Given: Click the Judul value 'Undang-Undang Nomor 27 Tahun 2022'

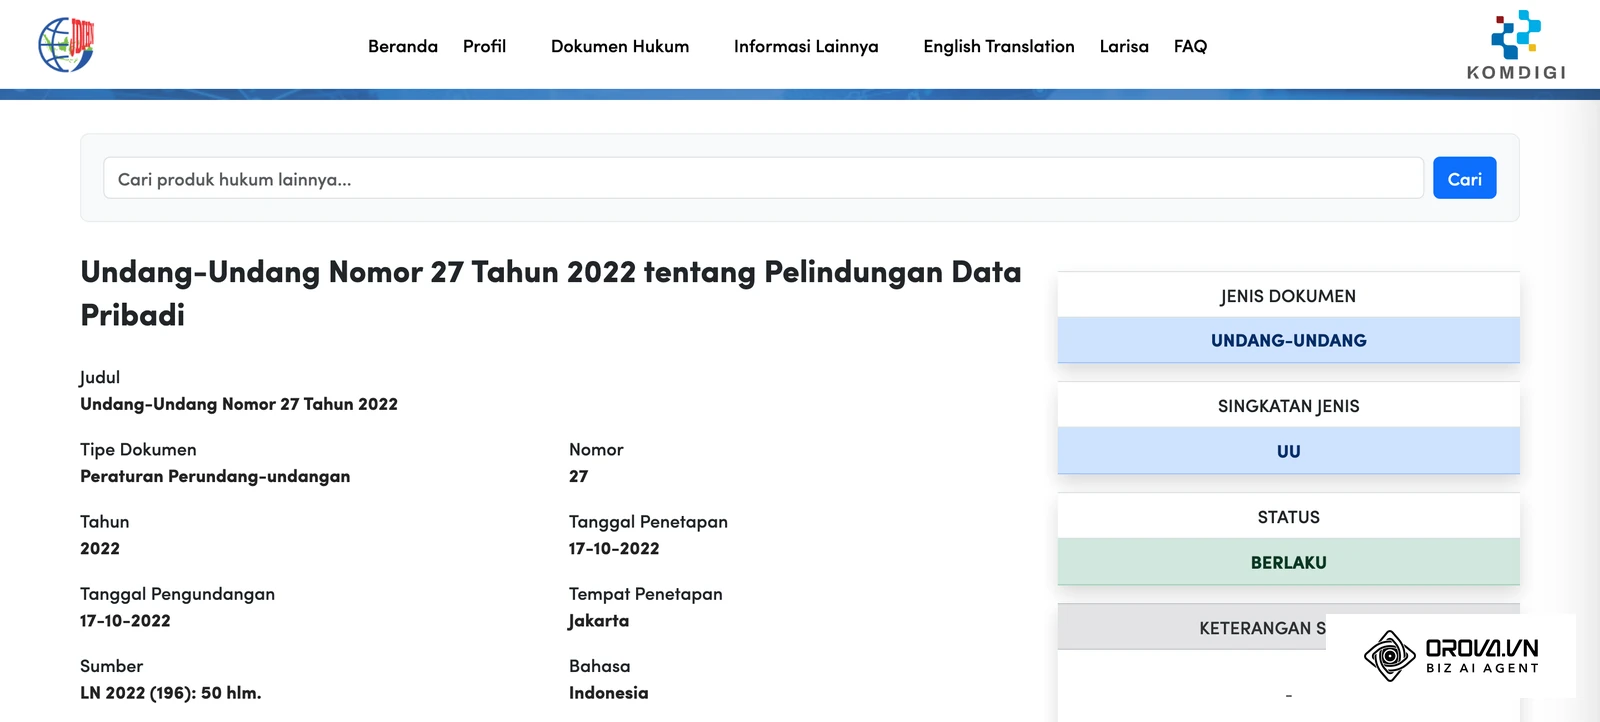Looking at the screenshot, I should click(239, 404).
